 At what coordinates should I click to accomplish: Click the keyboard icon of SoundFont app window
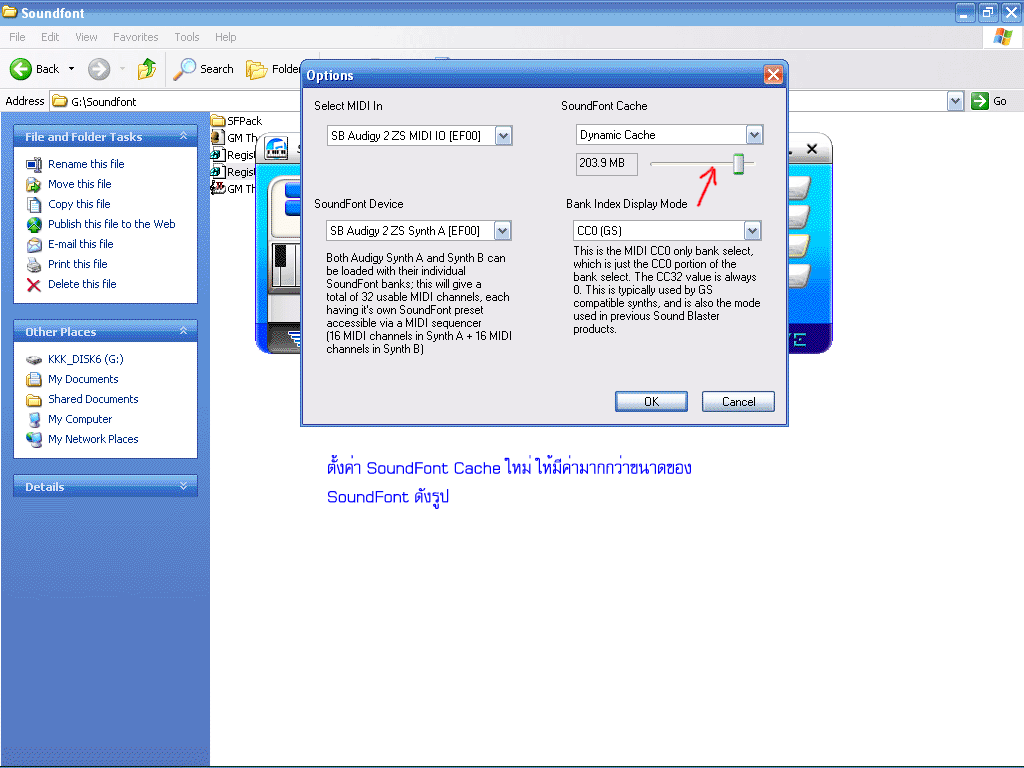[x=276, y=150]
